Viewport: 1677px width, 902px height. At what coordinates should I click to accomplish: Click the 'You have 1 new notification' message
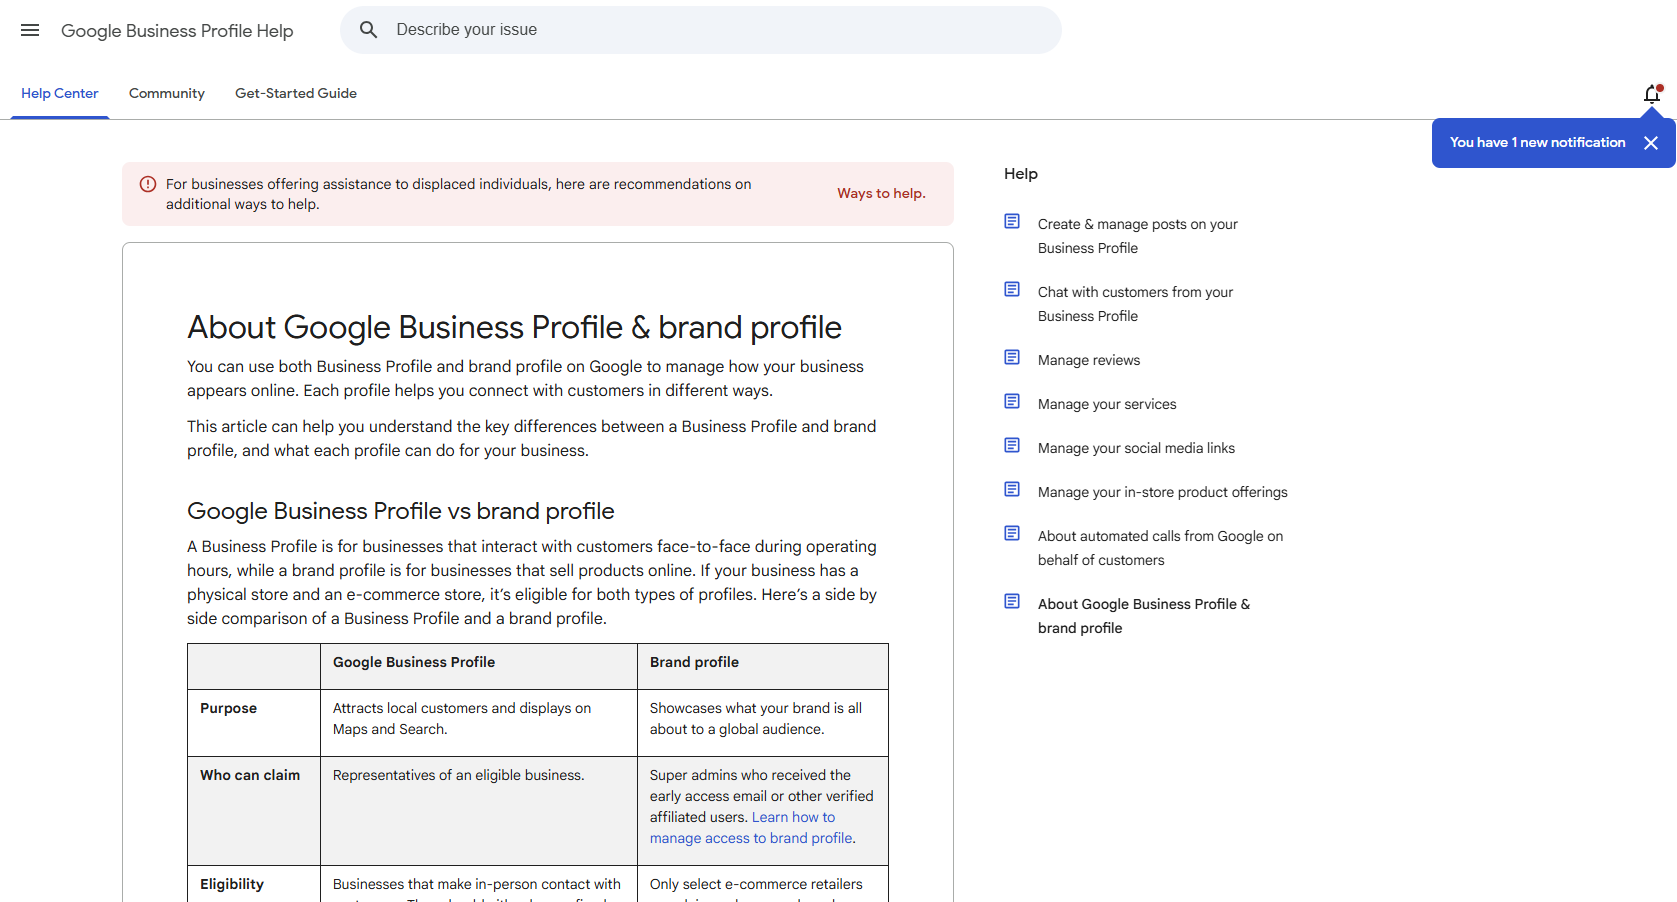[x=1538, y=143]
